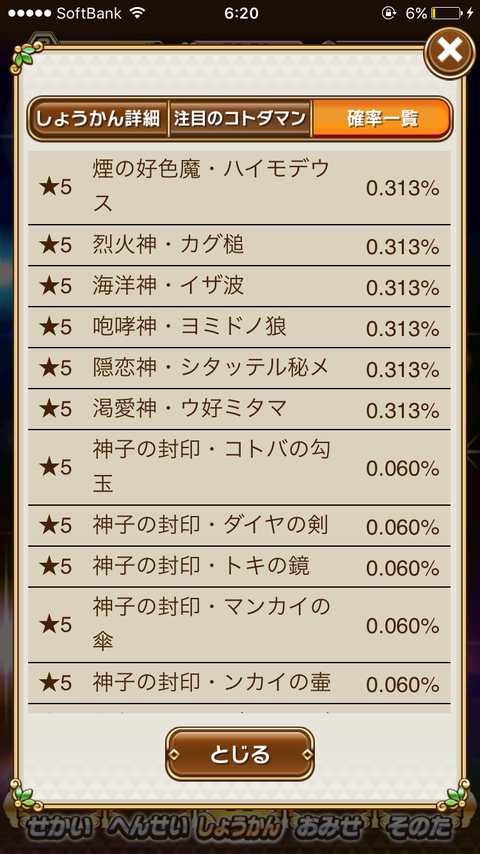Select the 確率一覧 tab
480x854 pixels.
[x=381, y=118]
